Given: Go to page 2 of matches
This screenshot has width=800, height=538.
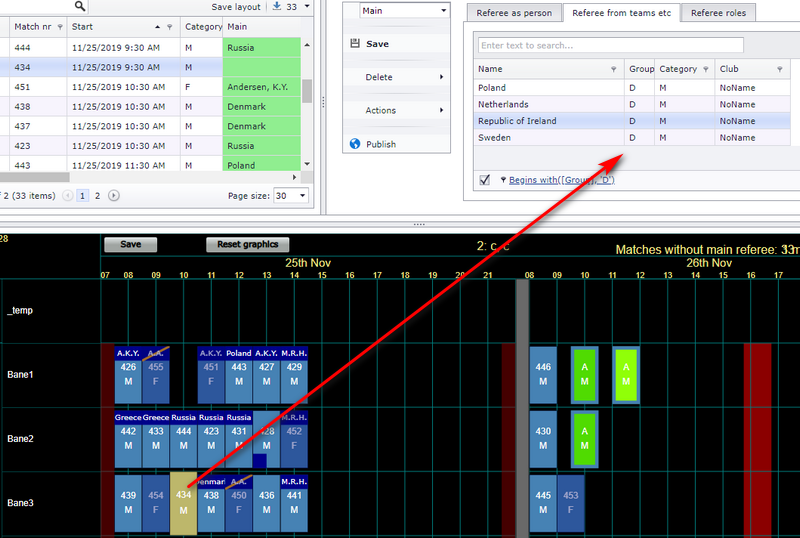Looking at the screenshot, I should click(x=97, y=195).
